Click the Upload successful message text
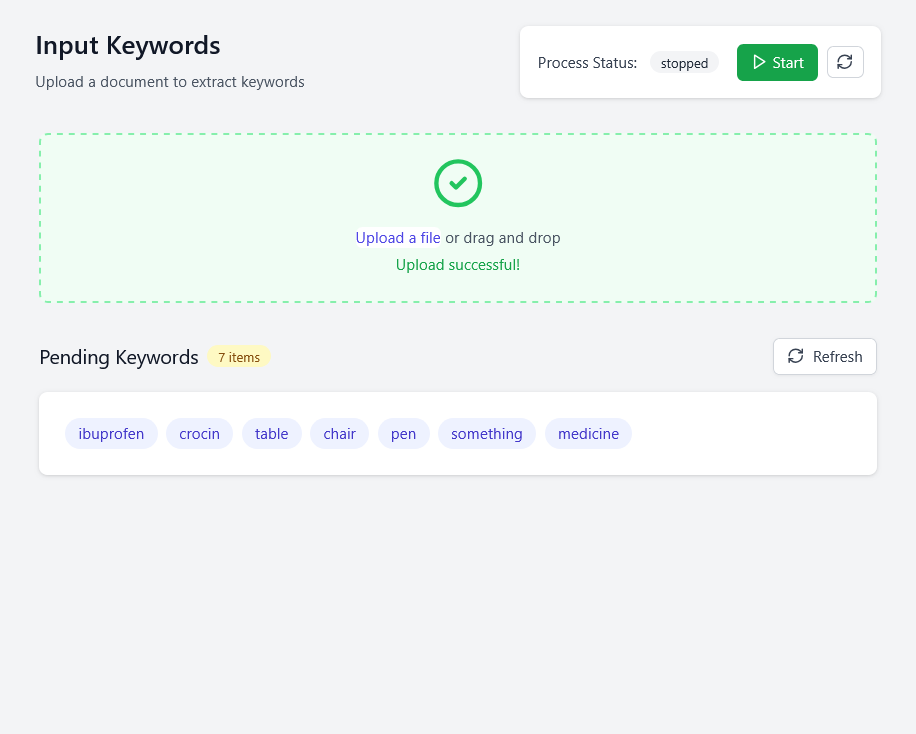The image size is (916, 734). [x=458, y=264]
